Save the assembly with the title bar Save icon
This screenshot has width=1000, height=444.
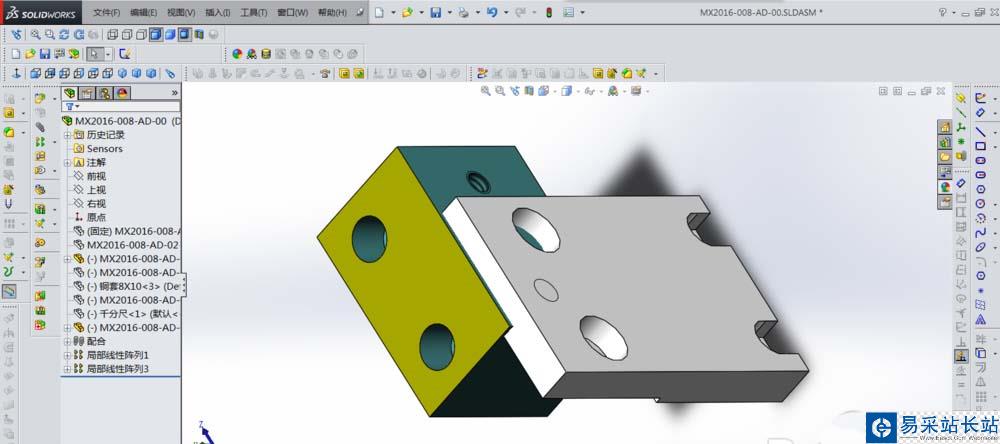point(436,12)
